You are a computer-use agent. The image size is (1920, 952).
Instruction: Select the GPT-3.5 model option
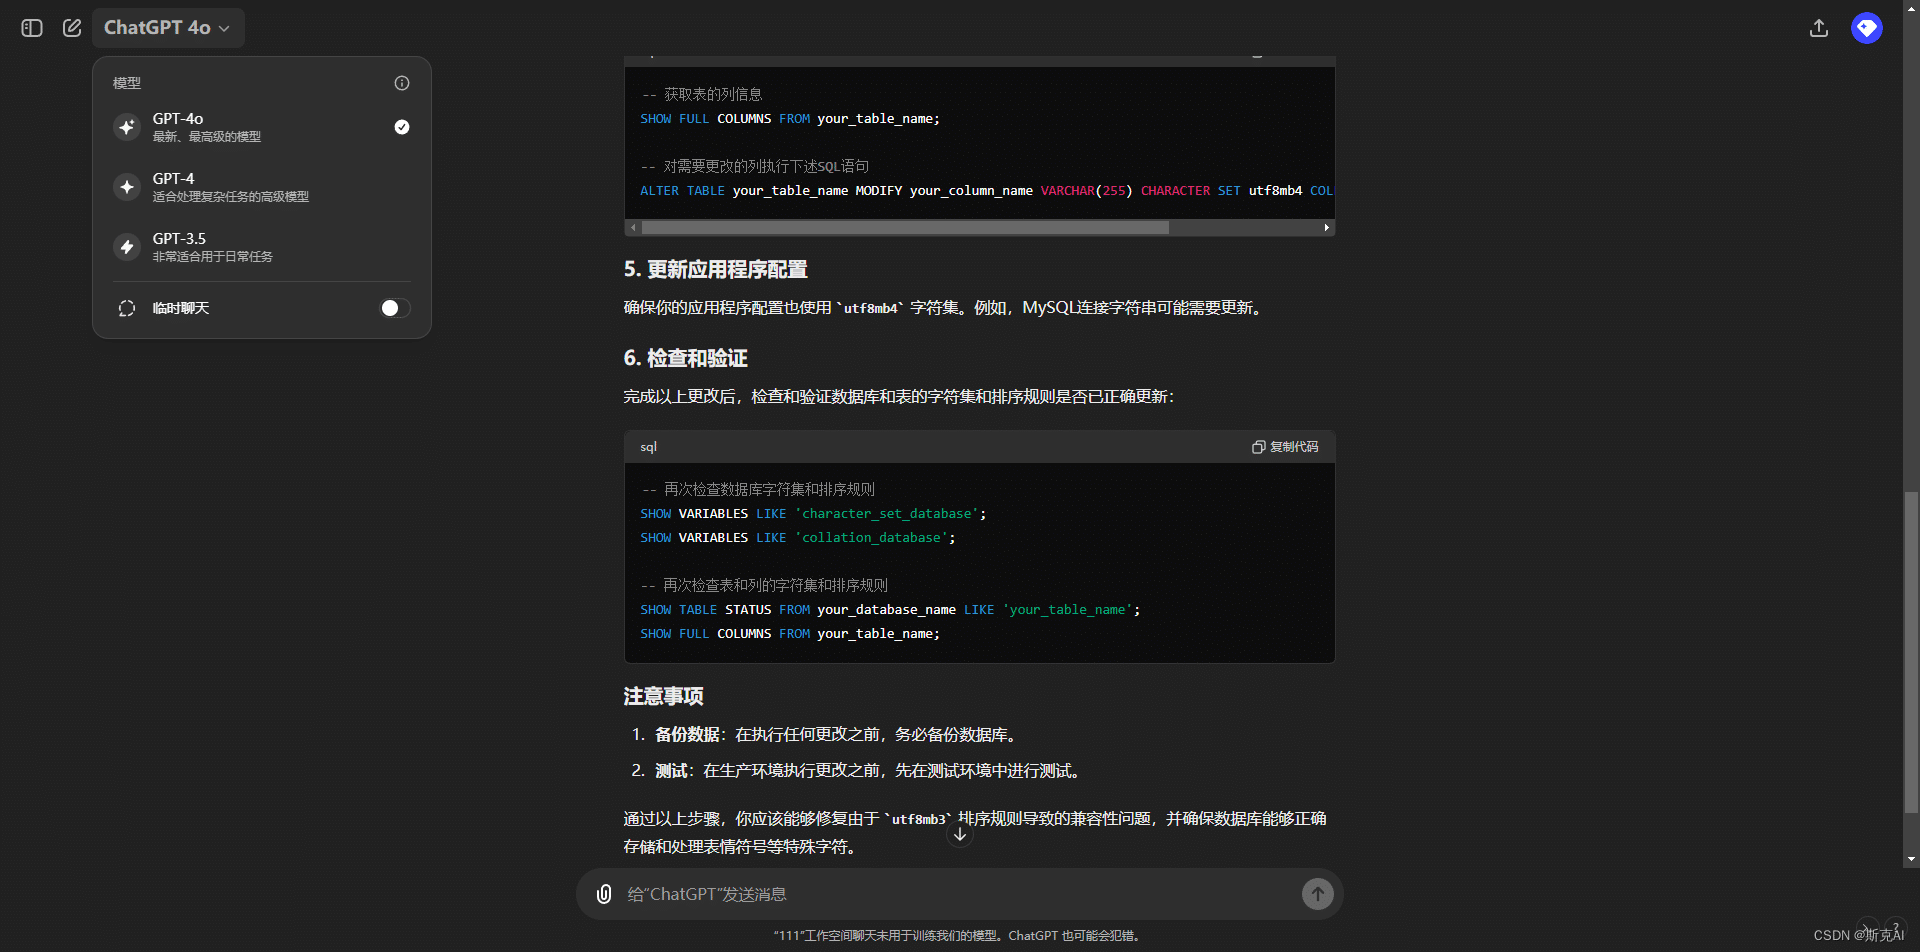tap(262, 247)
